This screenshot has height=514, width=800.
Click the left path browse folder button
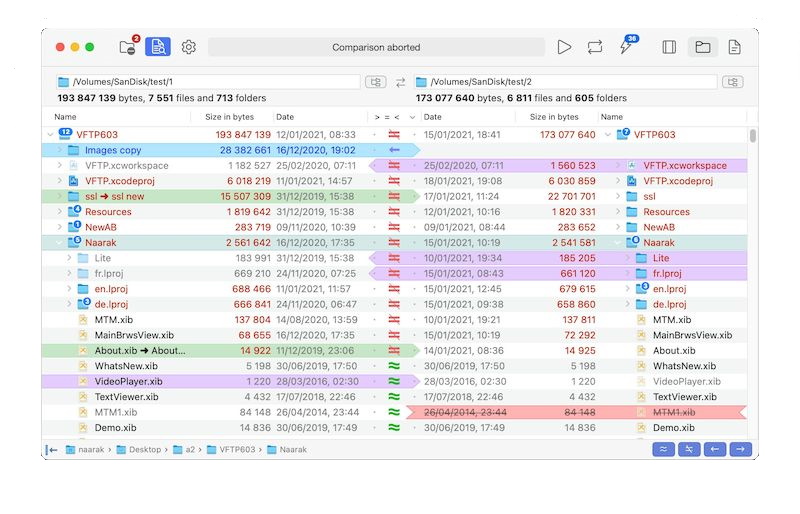376,82
